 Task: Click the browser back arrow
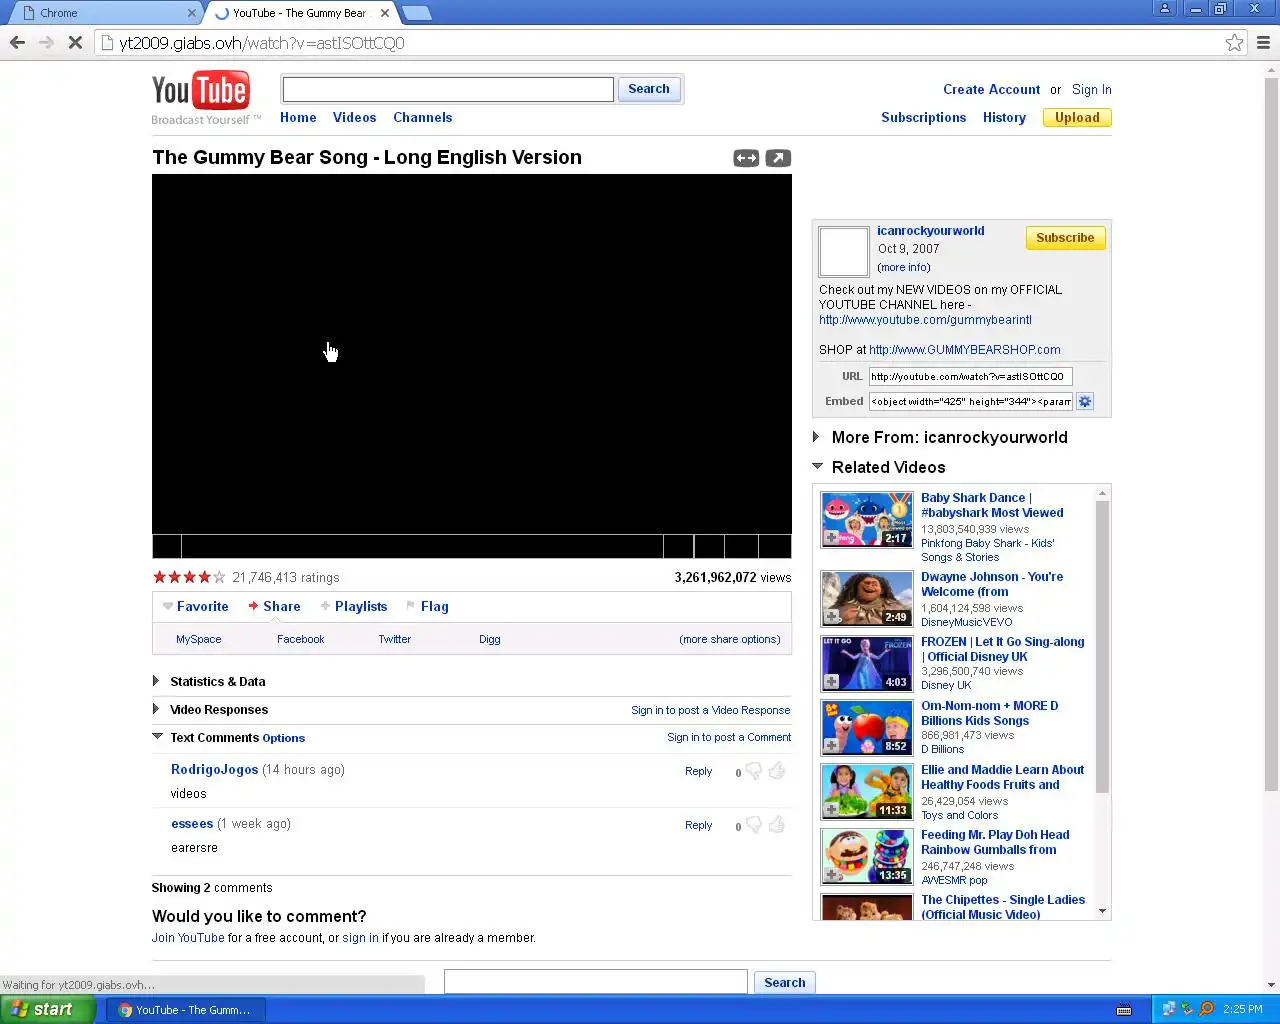coord(17,43)
